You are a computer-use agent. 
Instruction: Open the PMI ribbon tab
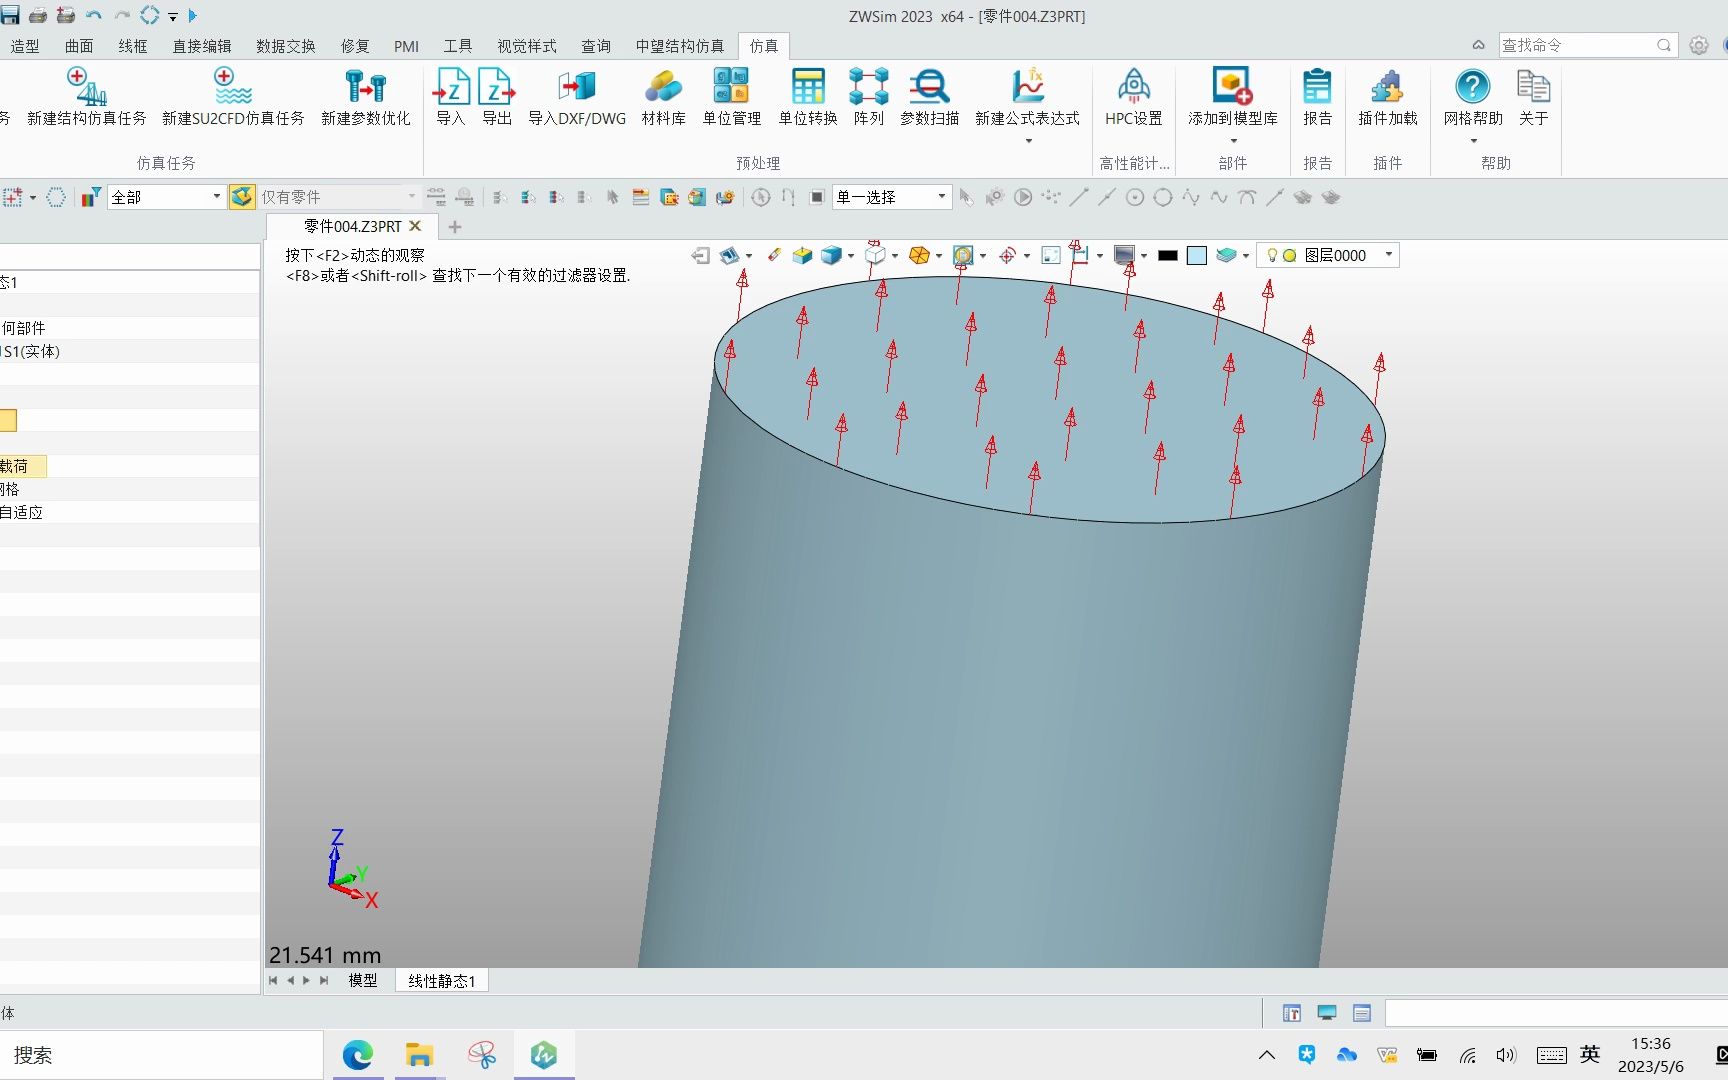[x=406, y=46]
